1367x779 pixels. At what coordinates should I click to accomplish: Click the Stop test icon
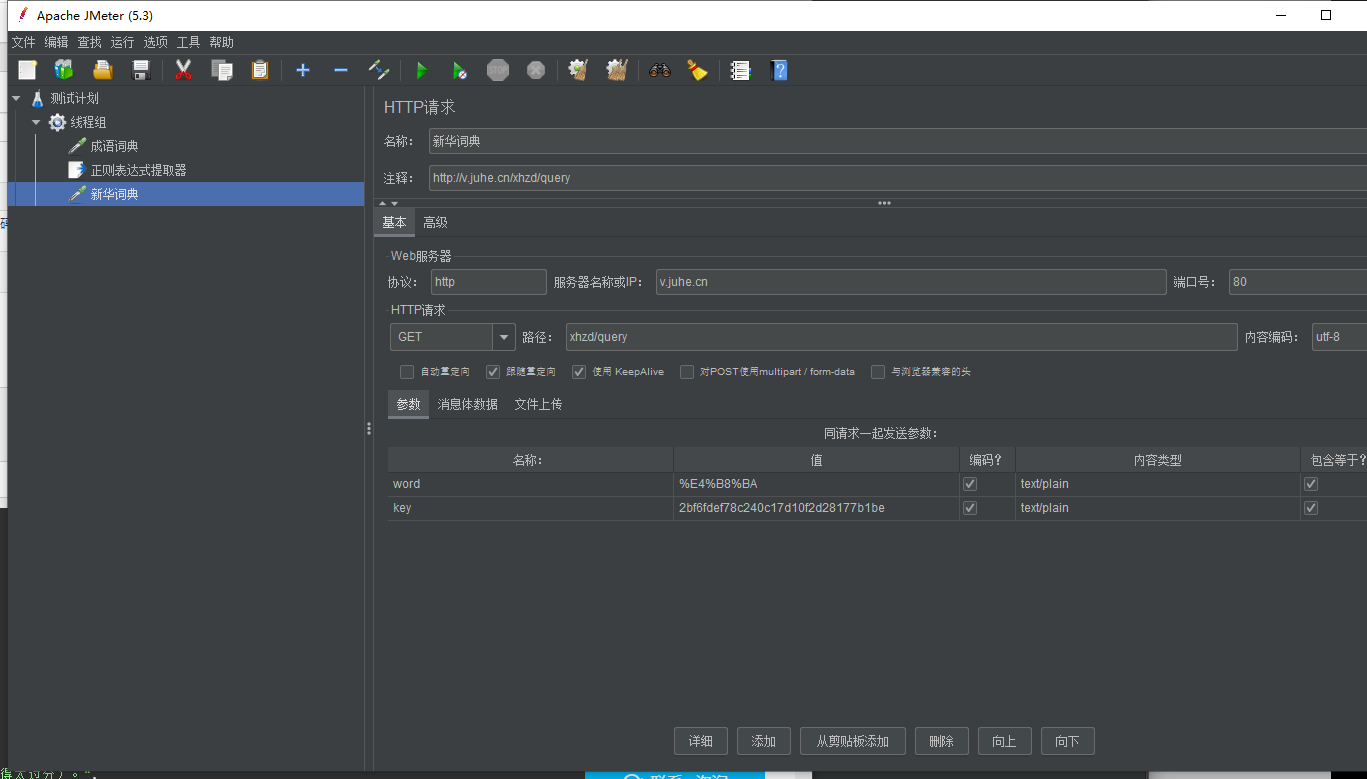(498, 70)
